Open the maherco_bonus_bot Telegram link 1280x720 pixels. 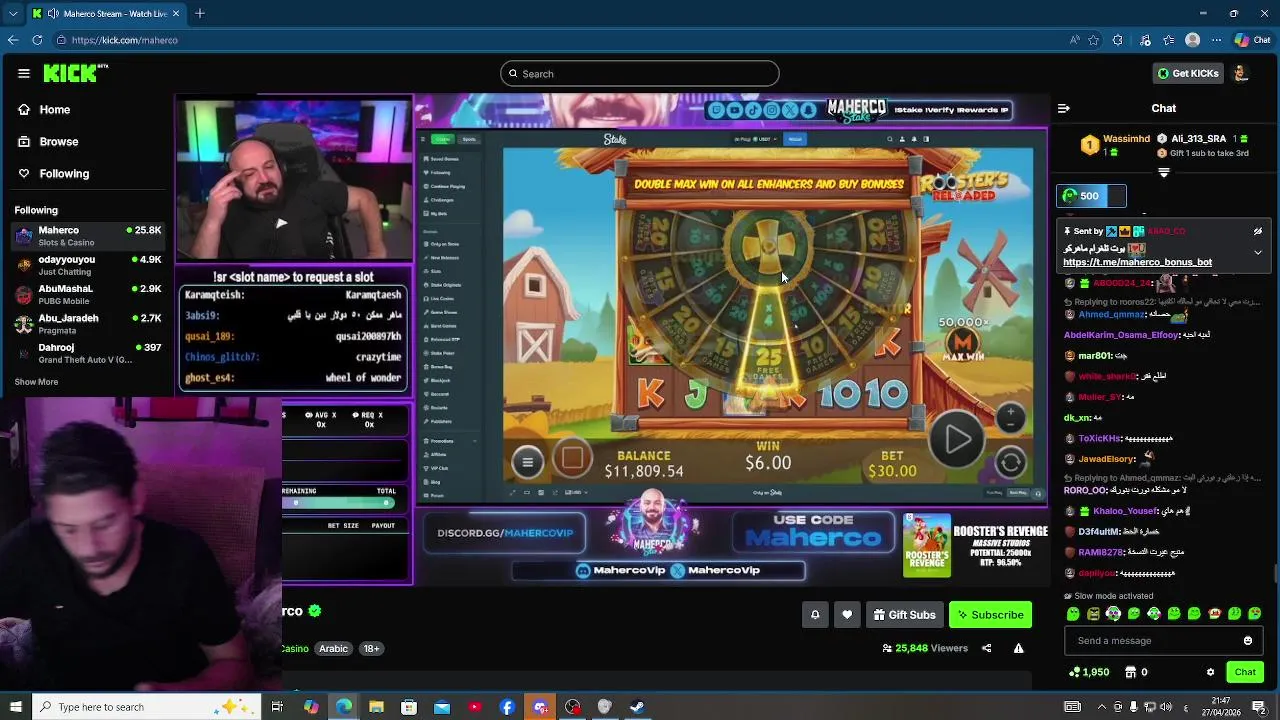tap(1137, 262)
